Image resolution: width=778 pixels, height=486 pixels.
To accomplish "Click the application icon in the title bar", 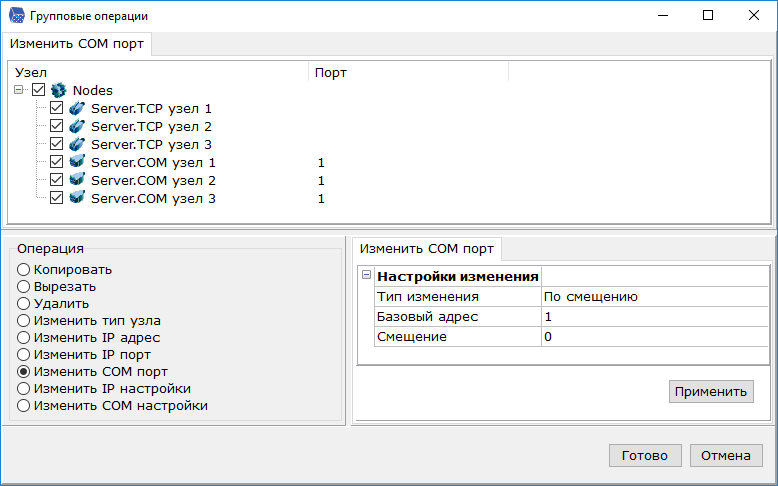I will click(15, 16).
